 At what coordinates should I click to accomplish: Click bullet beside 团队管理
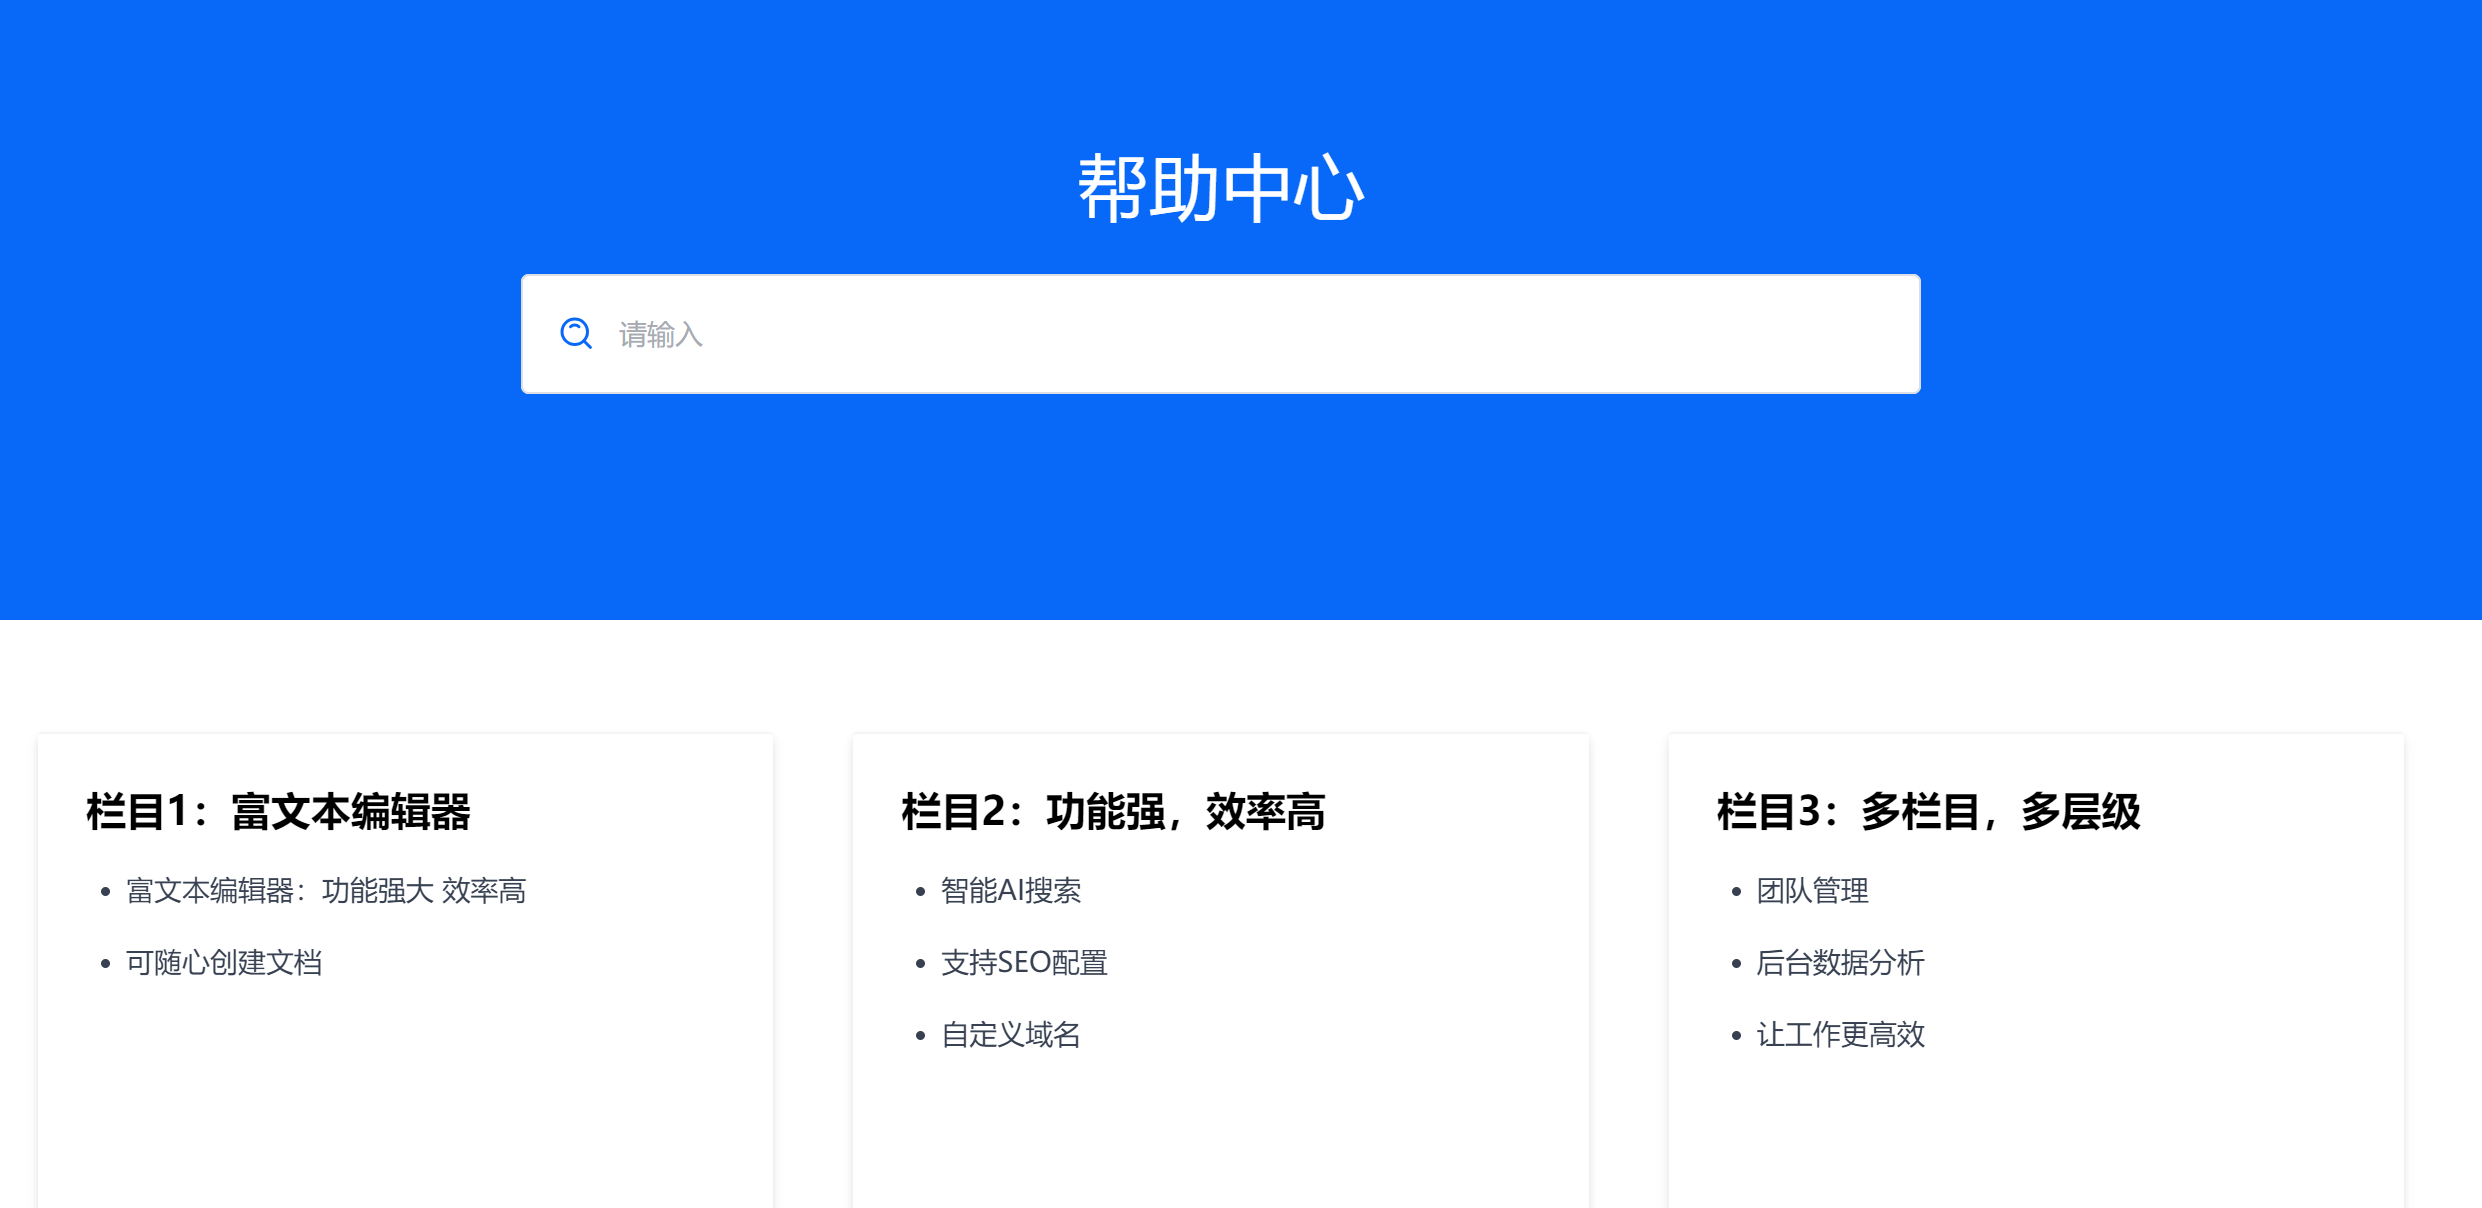click(x=1736, y=891)
